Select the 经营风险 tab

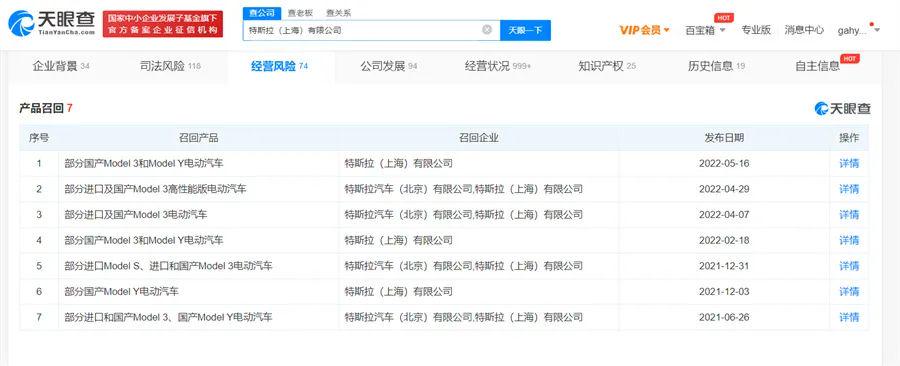click(x=280, y=66)
